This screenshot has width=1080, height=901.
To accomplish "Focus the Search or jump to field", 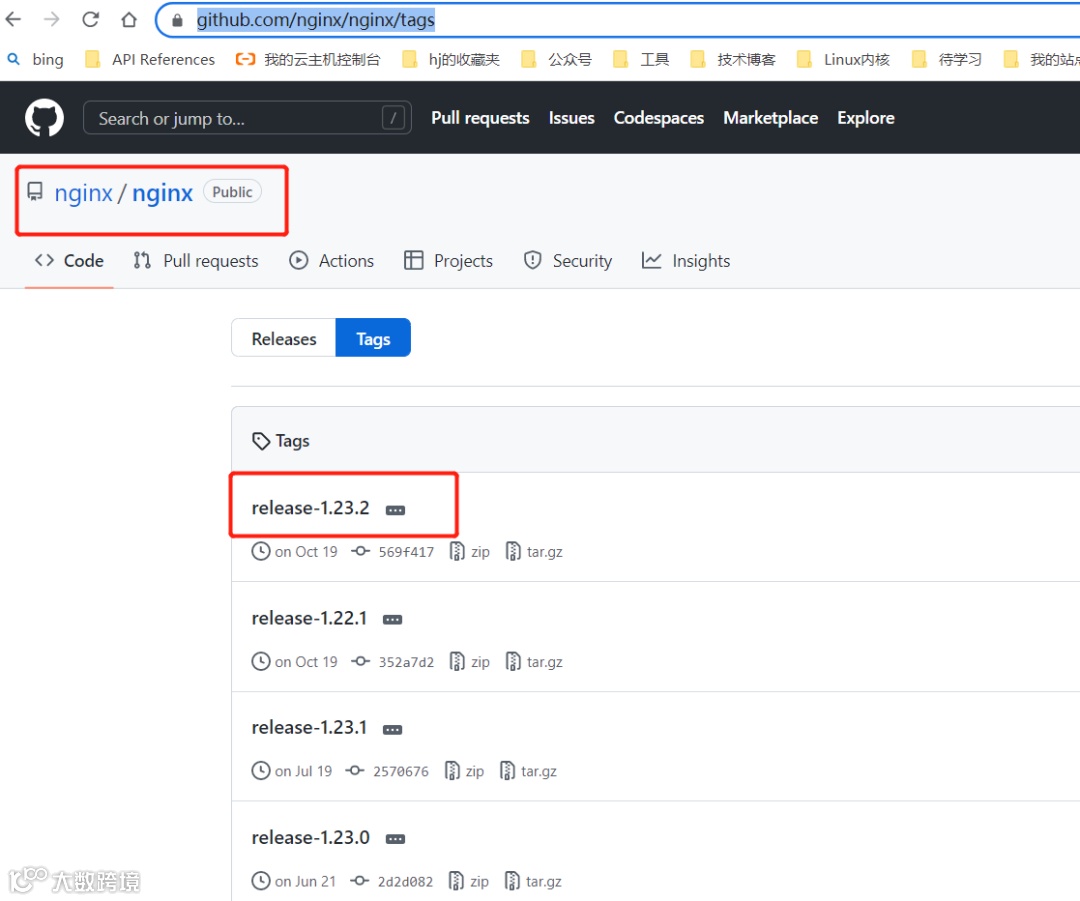I will point(247,118).
